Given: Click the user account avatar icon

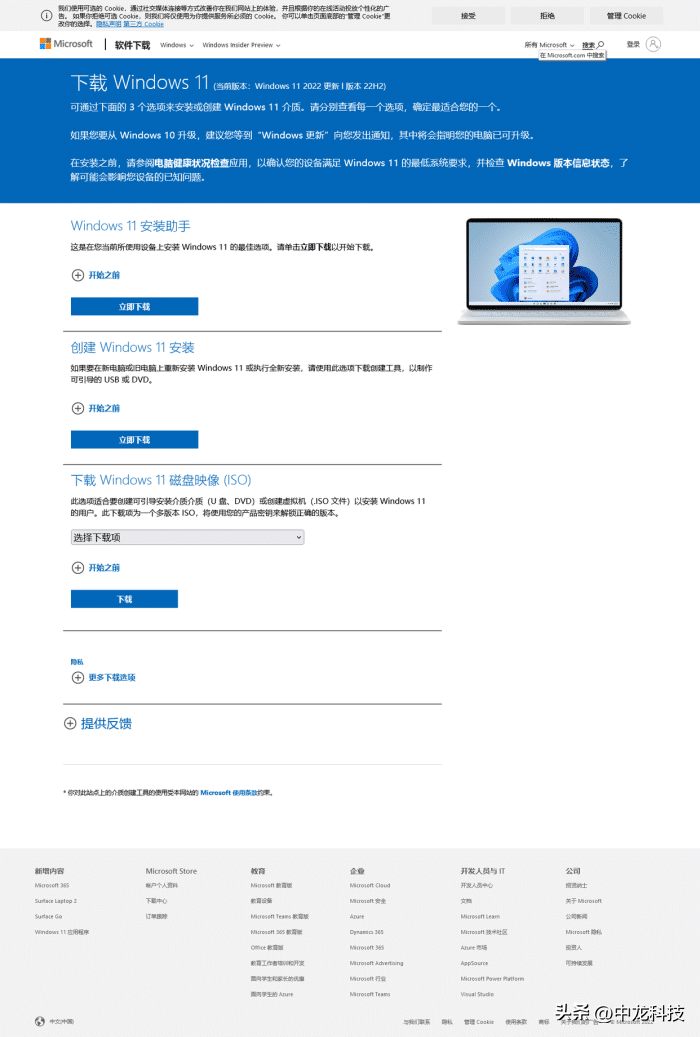Looking at the screenshot, I should (653, 44).
